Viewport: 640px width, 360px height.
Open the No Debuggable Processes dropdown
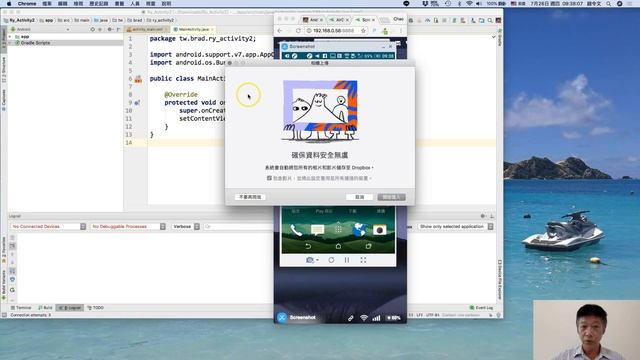[x=128, y=226]
